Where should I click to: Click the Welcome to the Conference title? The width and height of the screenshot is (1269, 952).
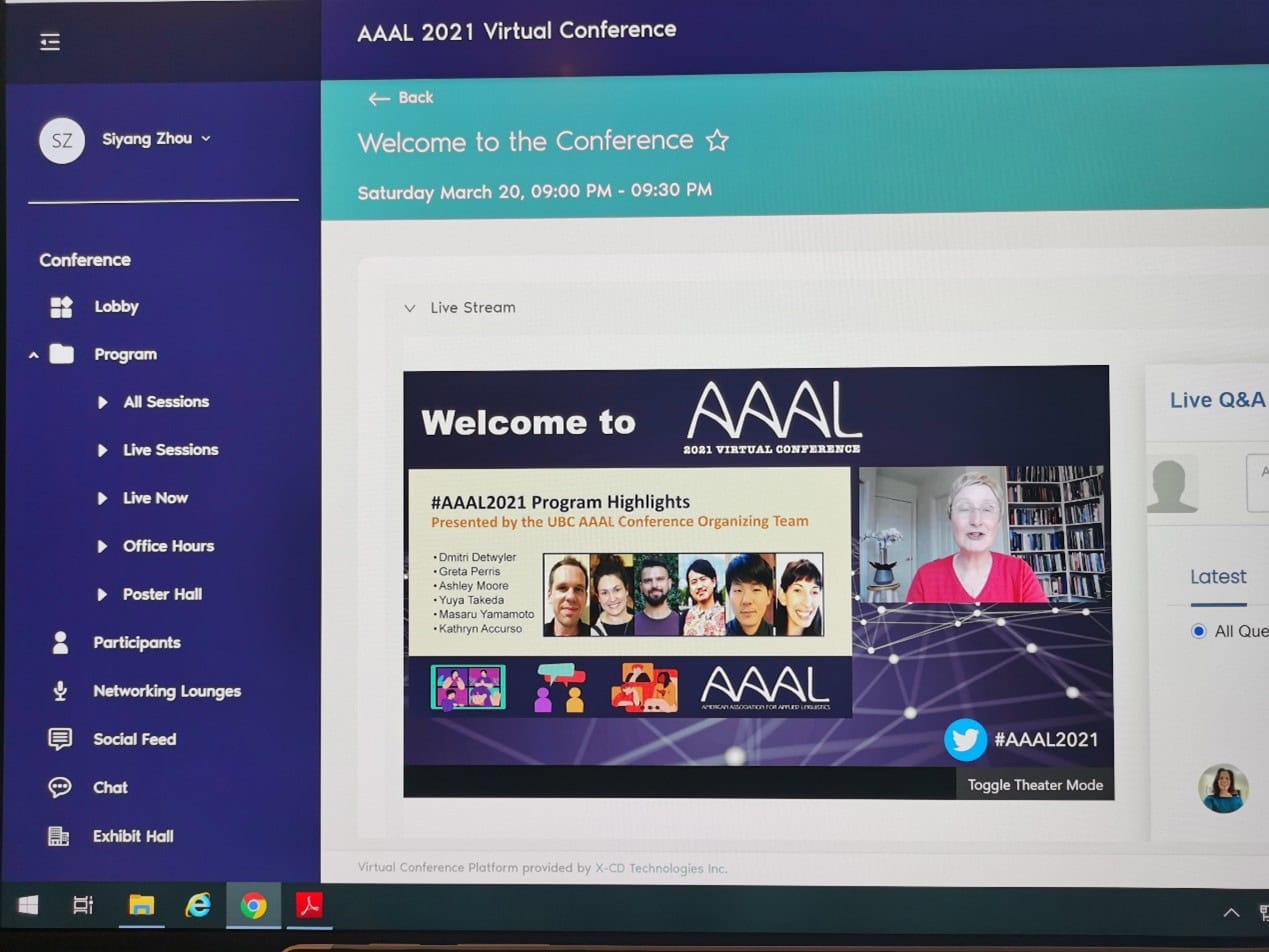pos(526,141)
